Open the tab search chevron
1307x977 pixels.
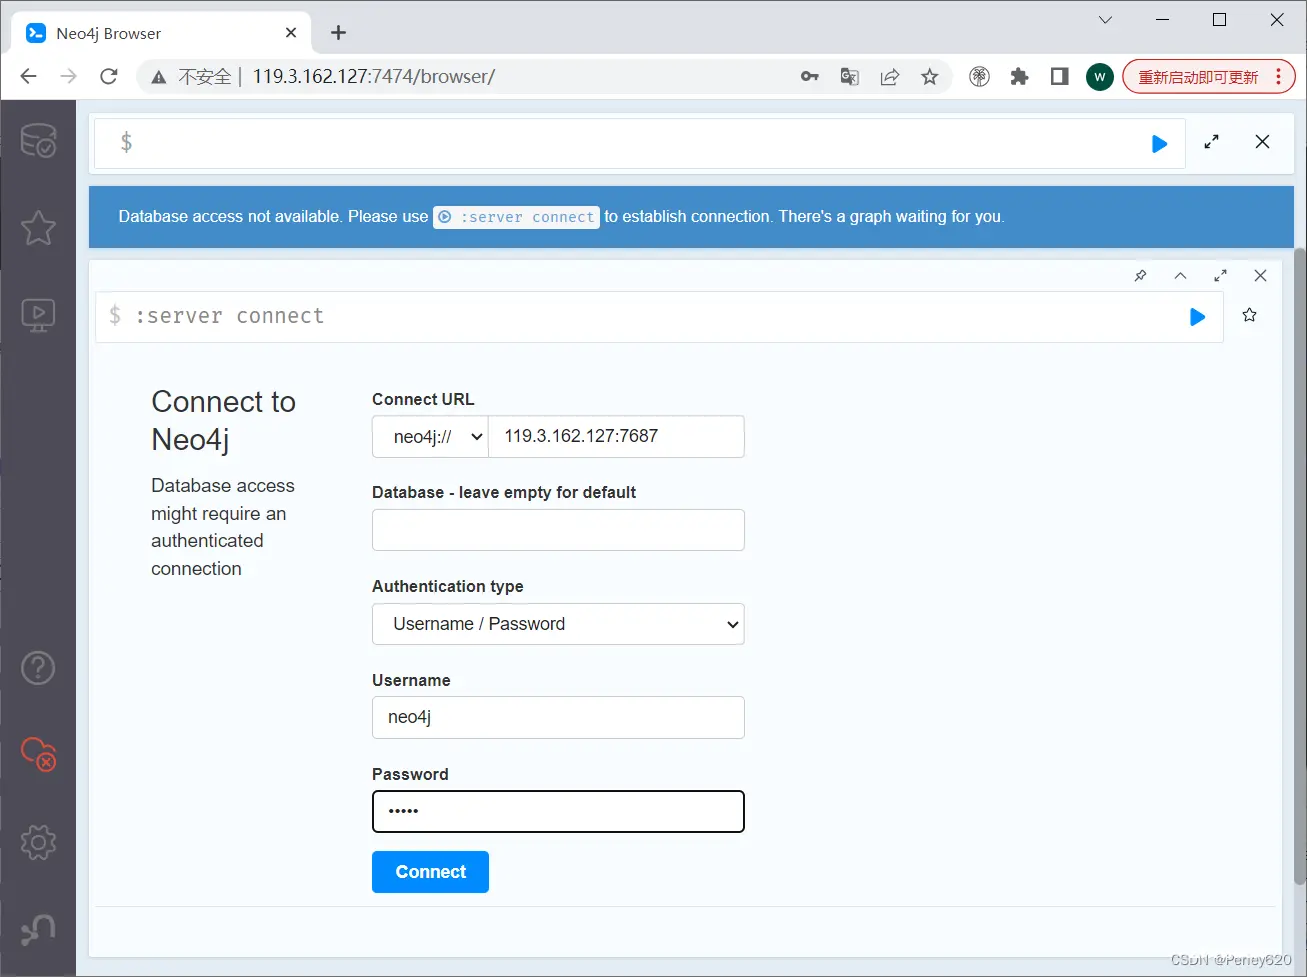[1105, 20]
